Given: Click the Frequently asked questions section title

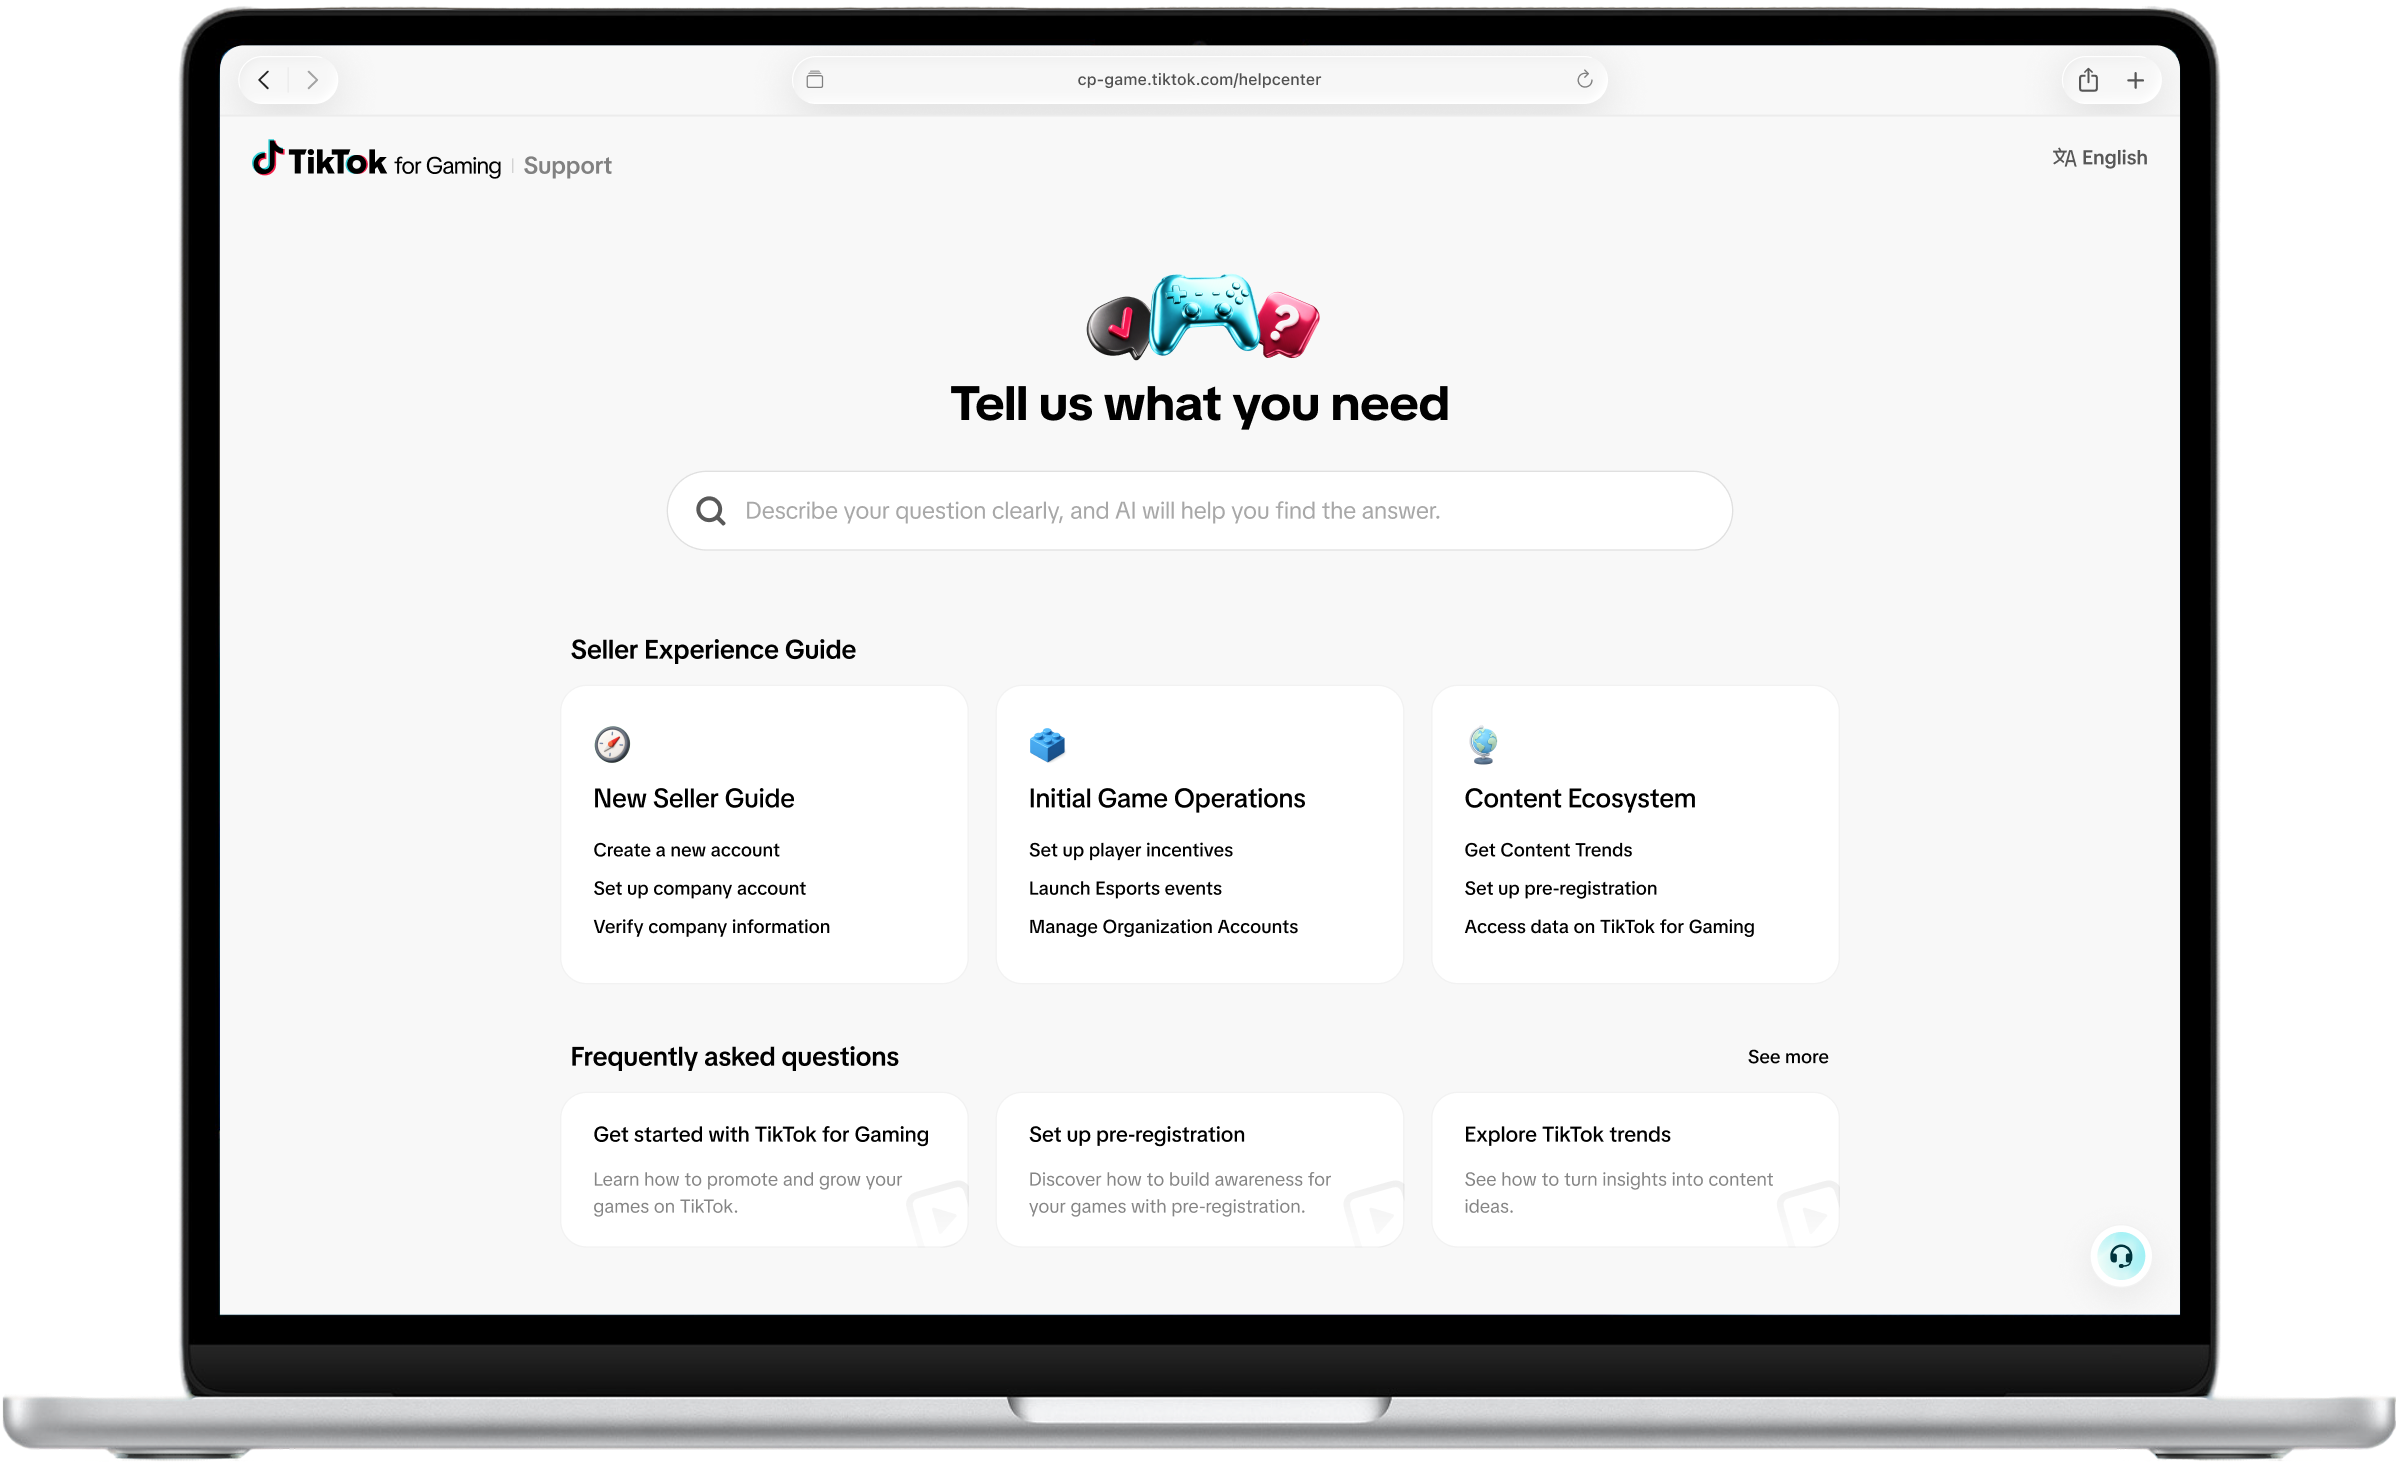Looking at the screenshot, I should click(734, 1057).
